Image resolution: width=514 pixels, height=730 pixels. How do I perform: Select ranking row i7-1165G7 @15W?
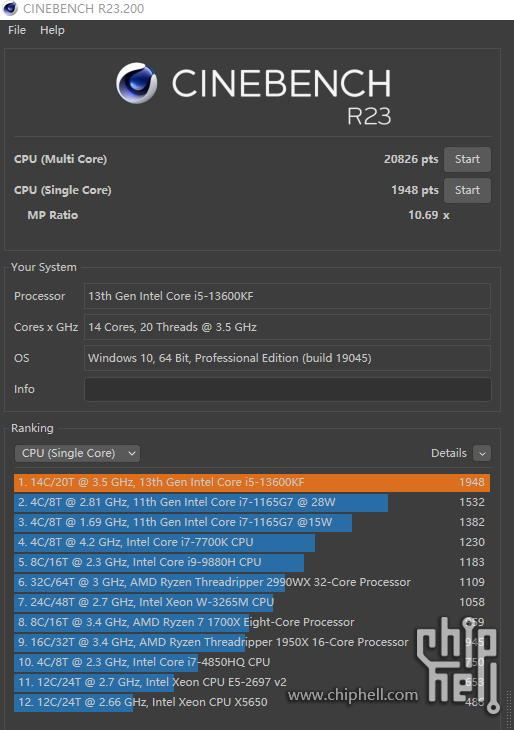[252, 522]
